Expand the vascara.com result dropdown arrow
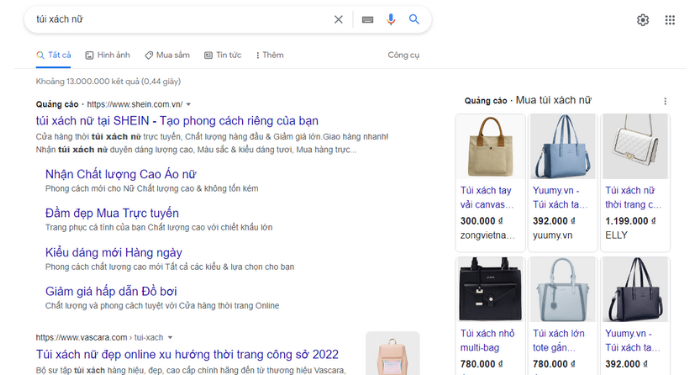Image resolution: width=700 pixels, height=375 pixels. (170, 338)
